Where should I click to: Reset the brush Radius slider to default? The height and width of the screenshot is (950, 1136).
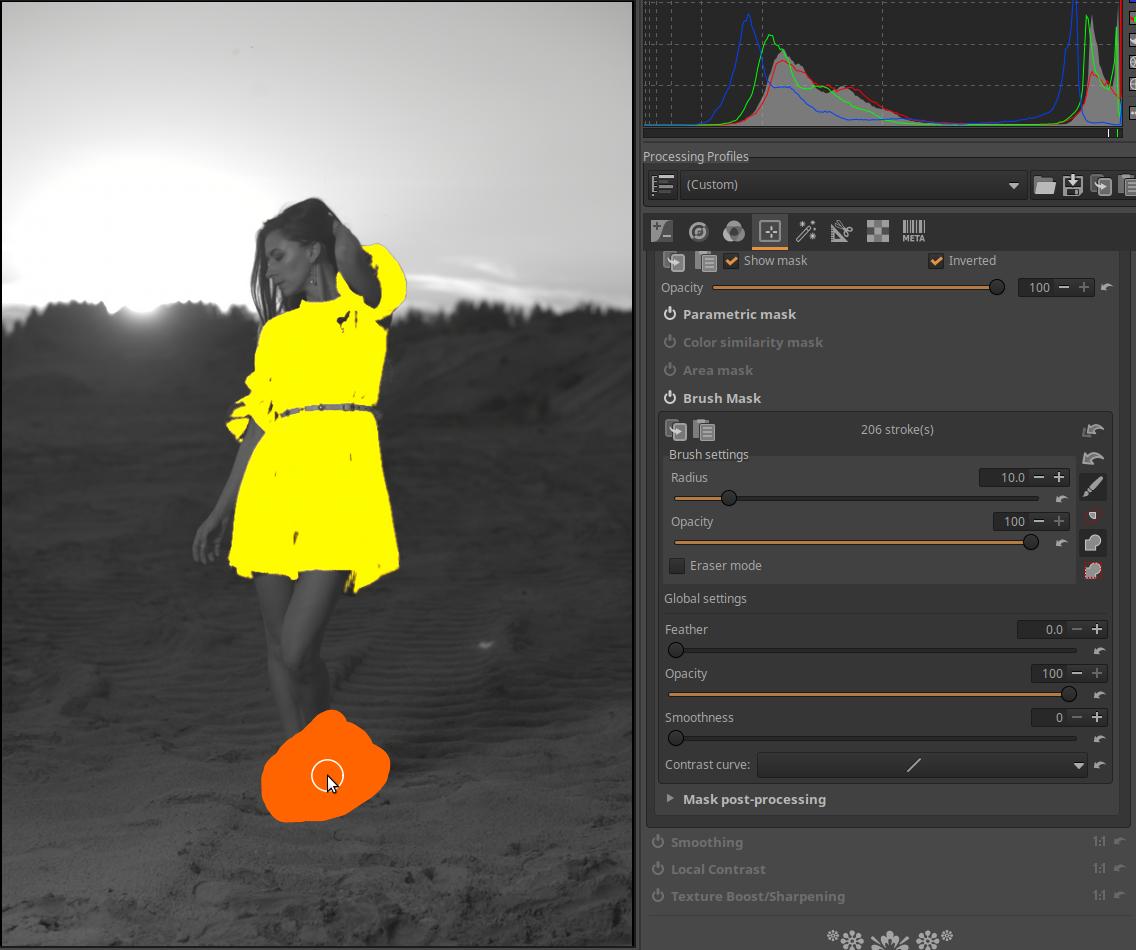click(x=1061, y=499)
